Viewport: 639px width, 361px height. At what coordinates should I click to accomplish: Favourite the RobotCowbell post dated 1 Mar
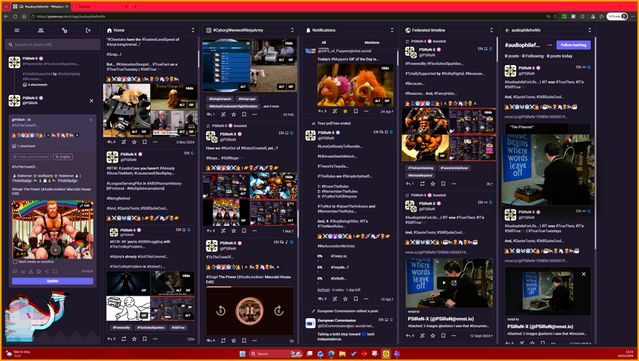click(x=234, y=231)
